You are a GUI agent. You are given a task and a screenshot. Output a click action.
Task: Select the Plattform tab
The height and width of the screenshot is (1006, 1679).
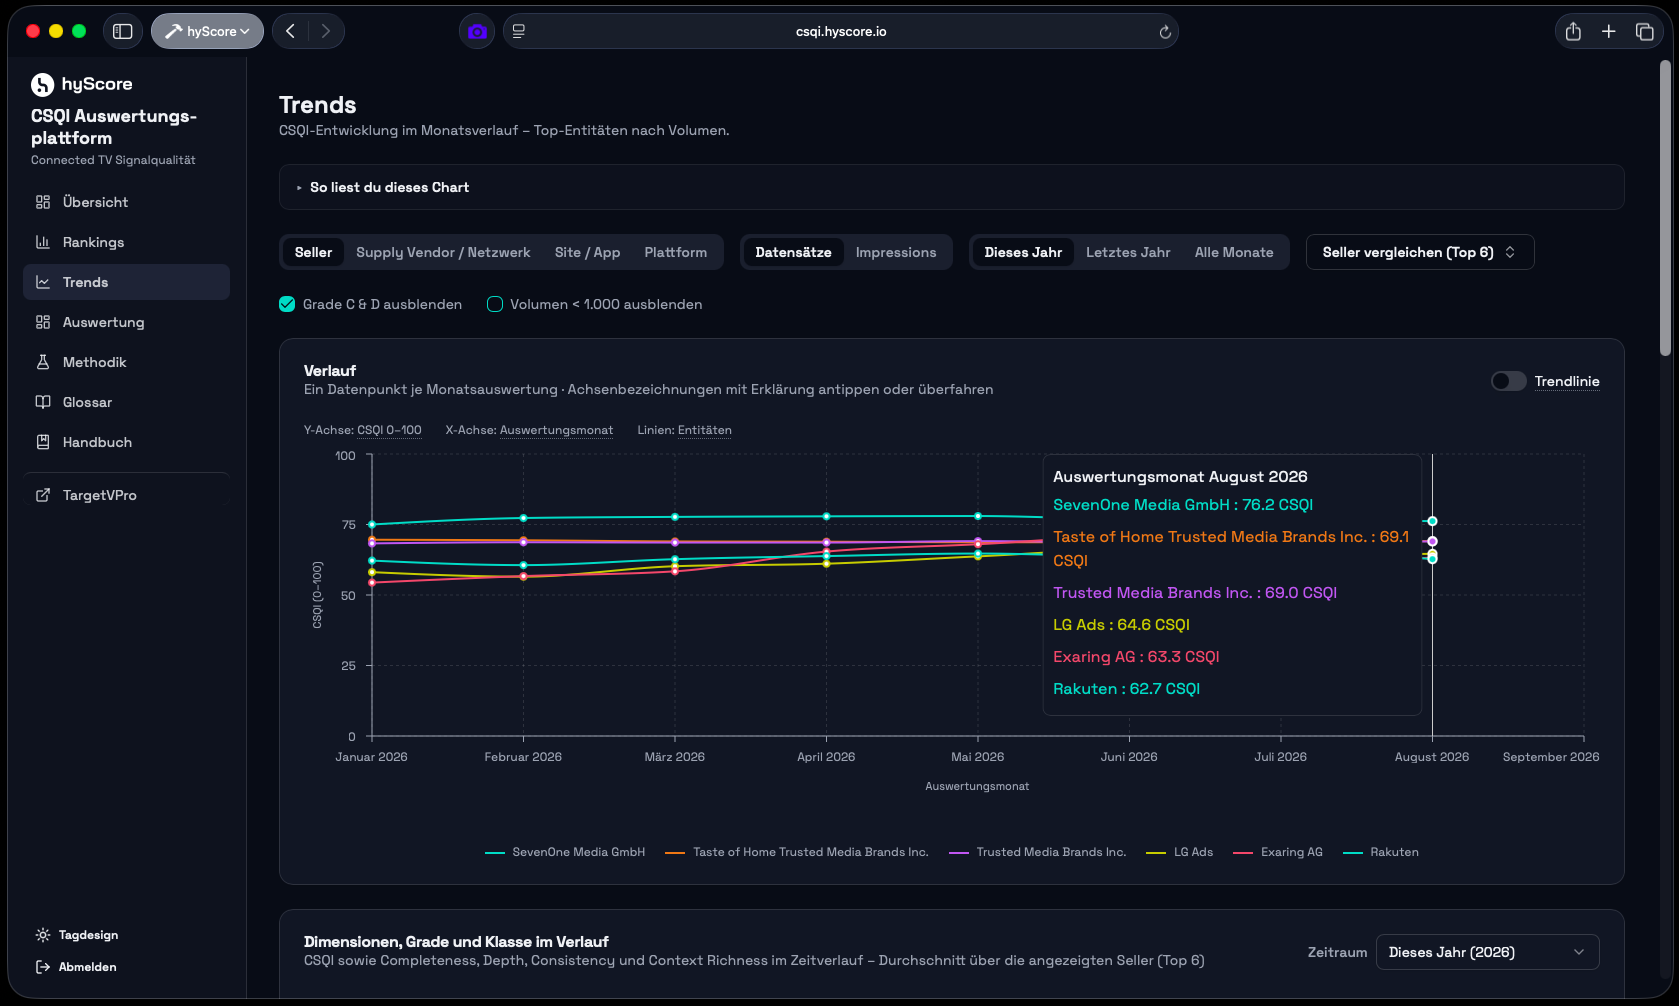click(x=676, y=252)
